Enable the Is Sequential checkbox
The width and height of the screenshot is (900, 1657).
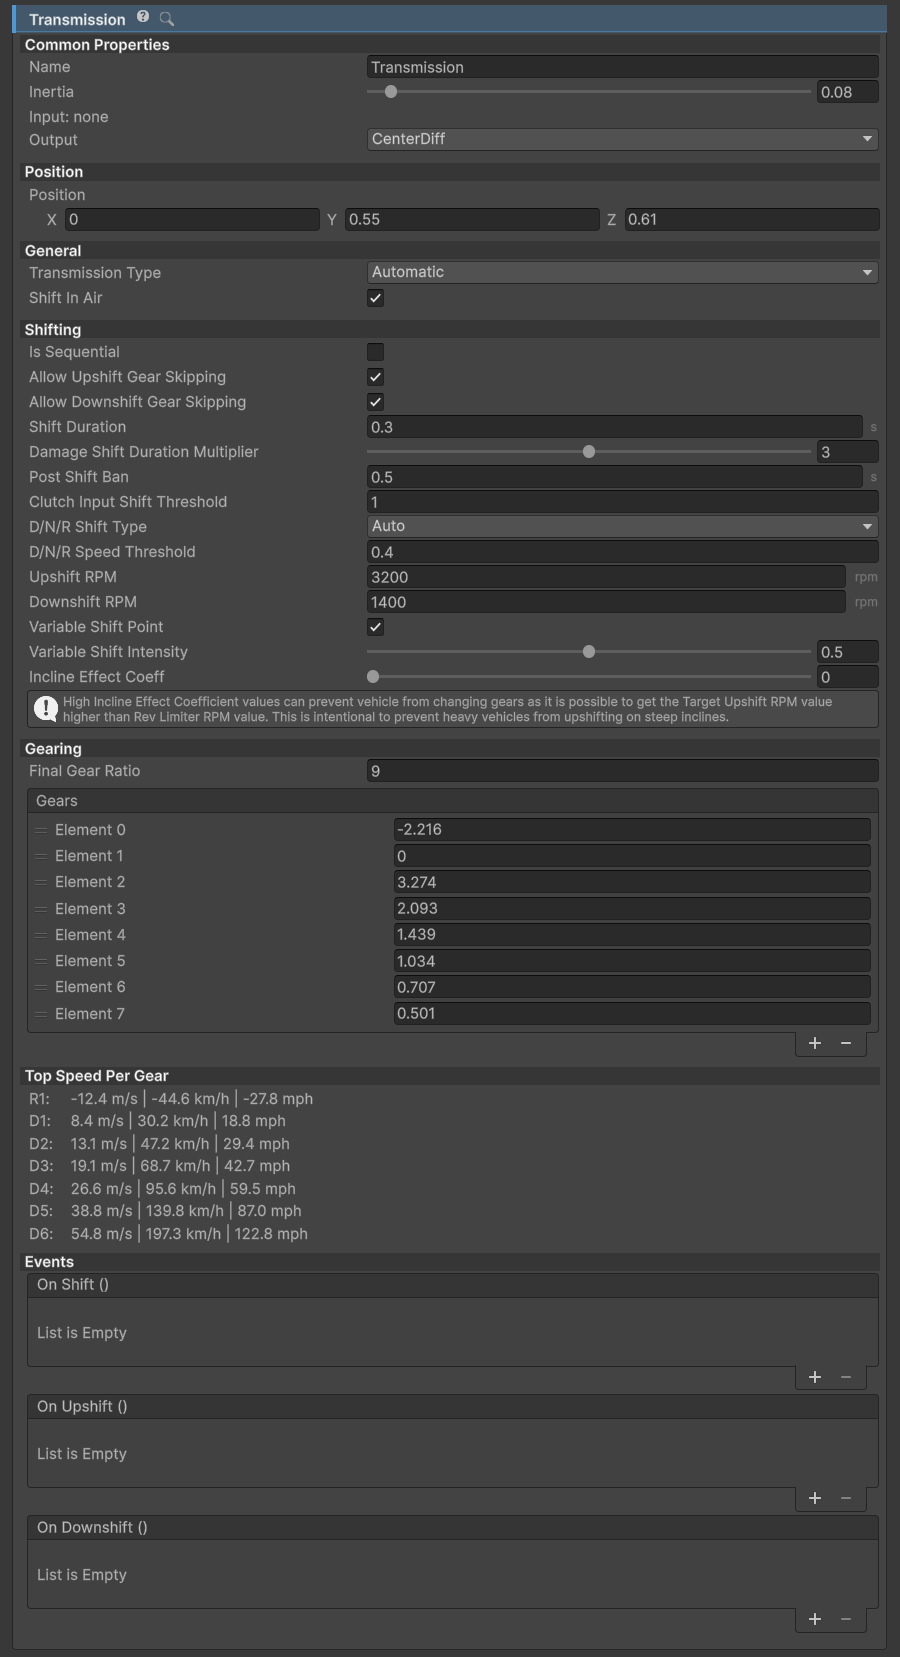coord(376,352)
